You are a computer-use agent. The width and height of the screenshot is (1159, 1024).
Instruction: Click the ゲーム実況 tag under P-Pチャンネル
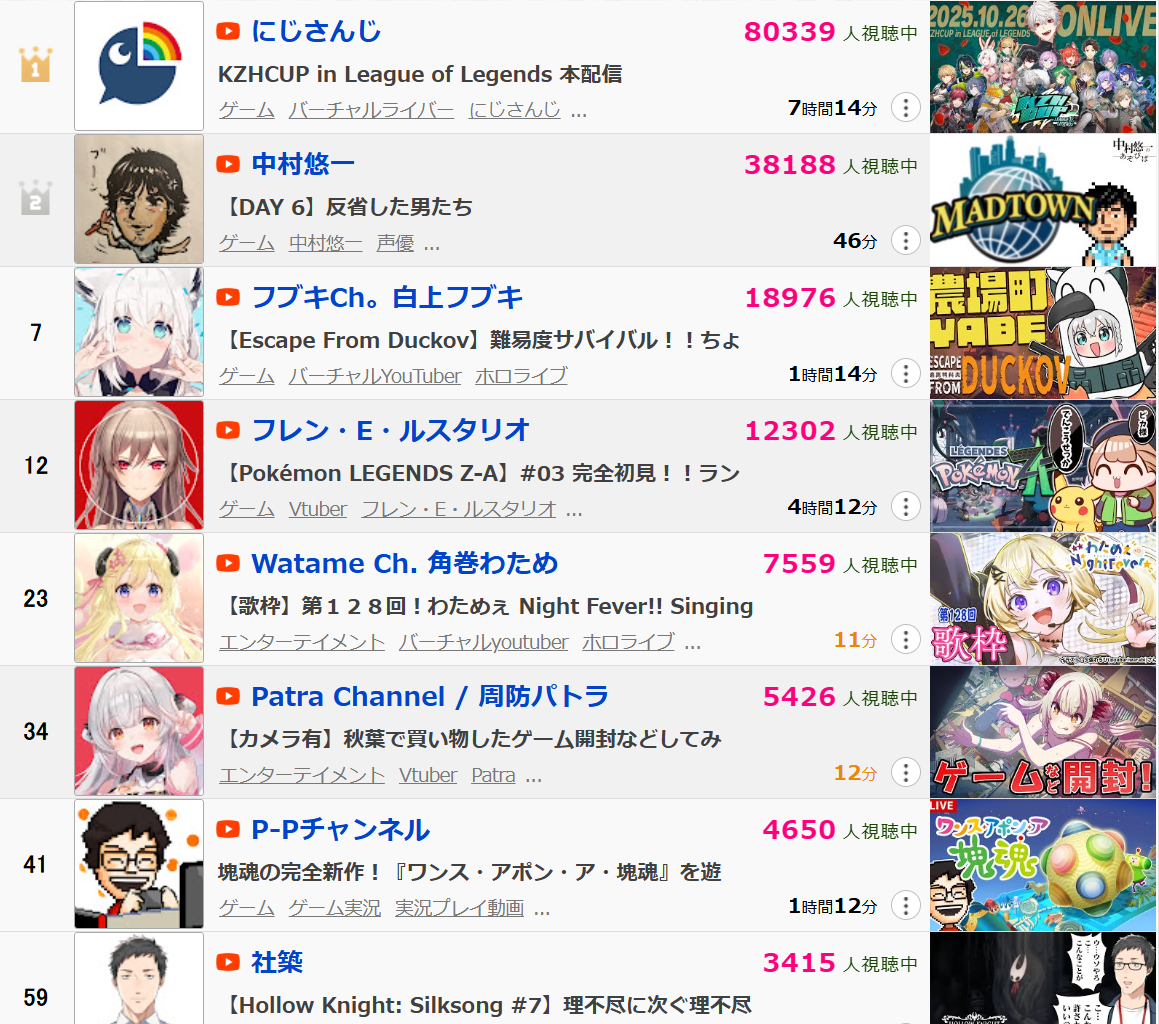point(334,908)
